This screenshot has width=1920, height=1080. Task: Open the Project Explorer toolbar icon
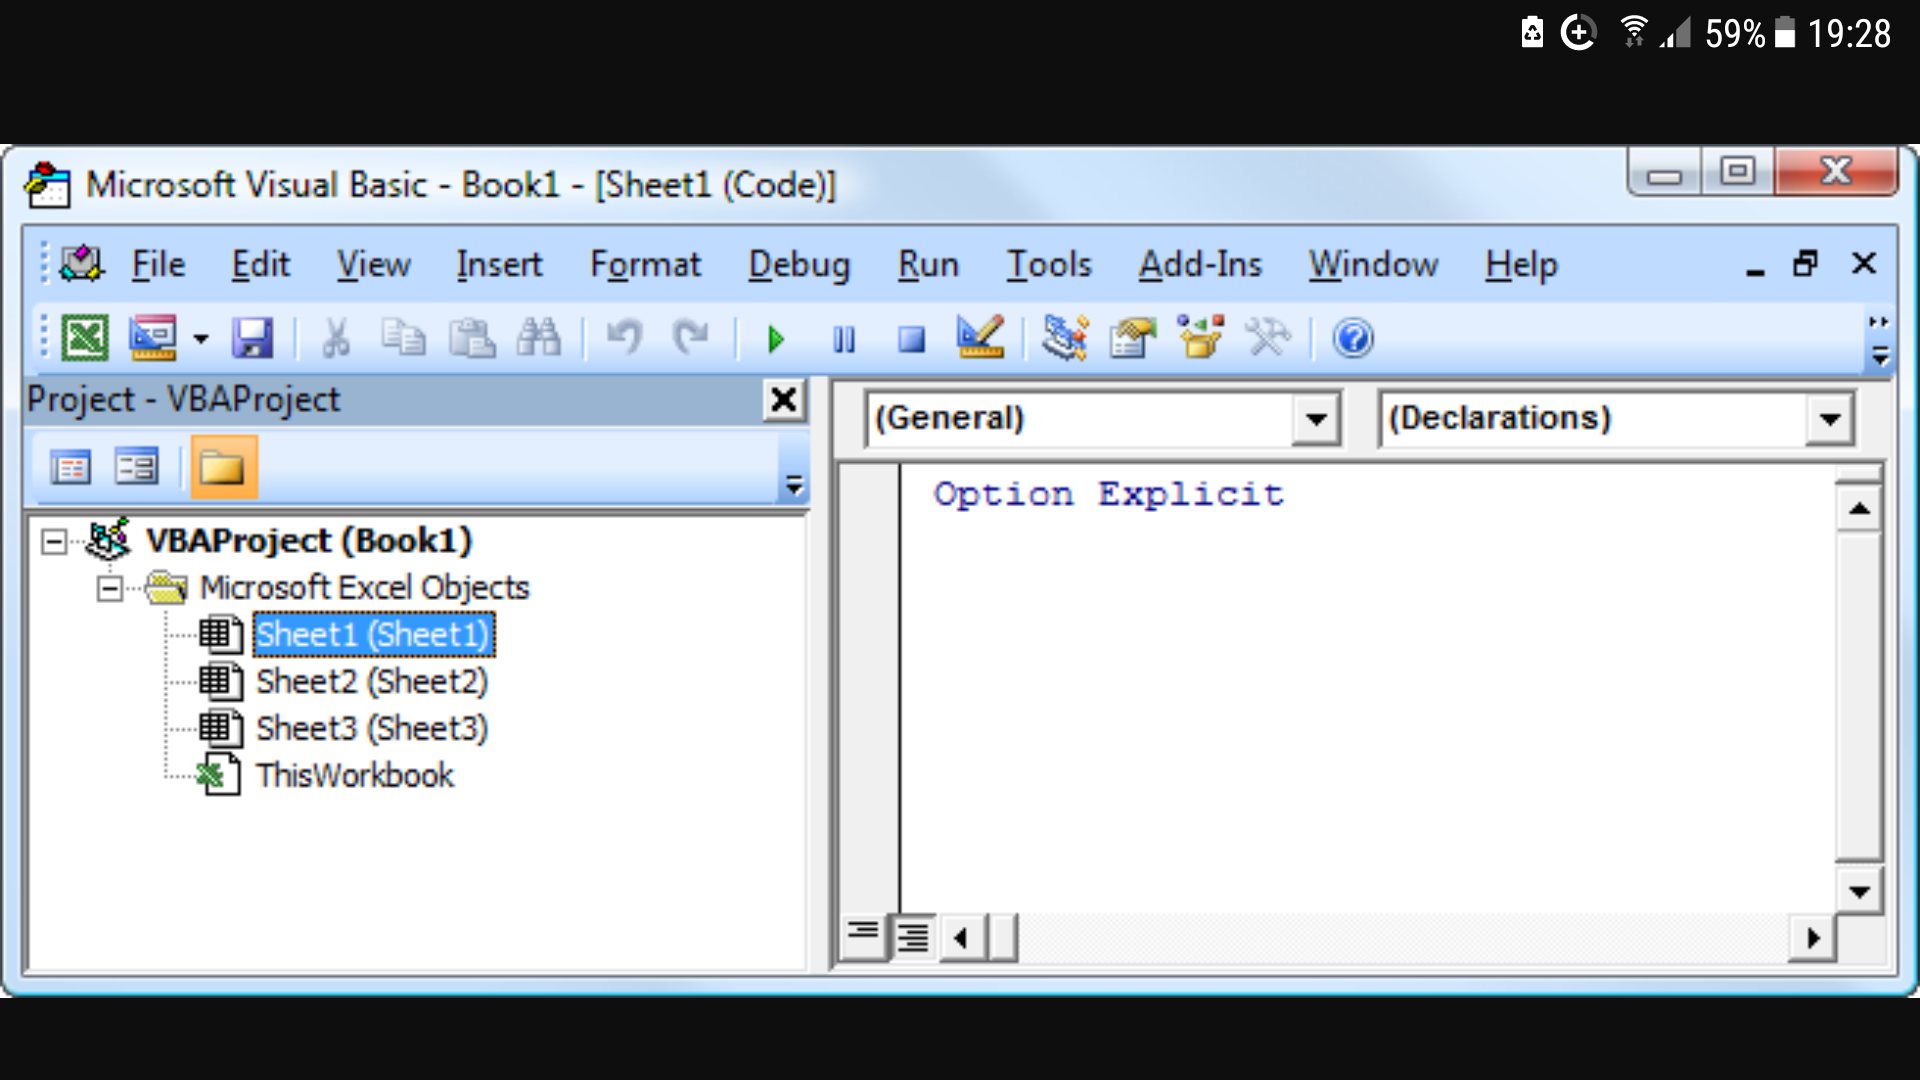click(x=1064, y=338)
